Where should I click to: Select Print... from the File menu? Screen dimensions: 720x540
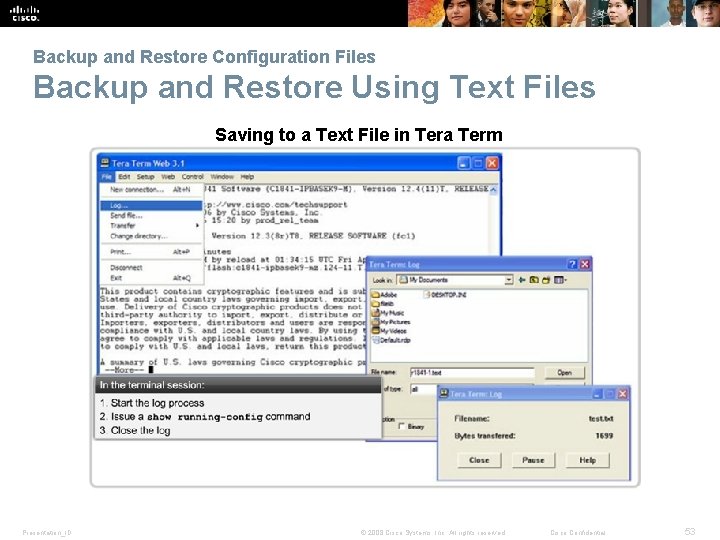[151, 252]
